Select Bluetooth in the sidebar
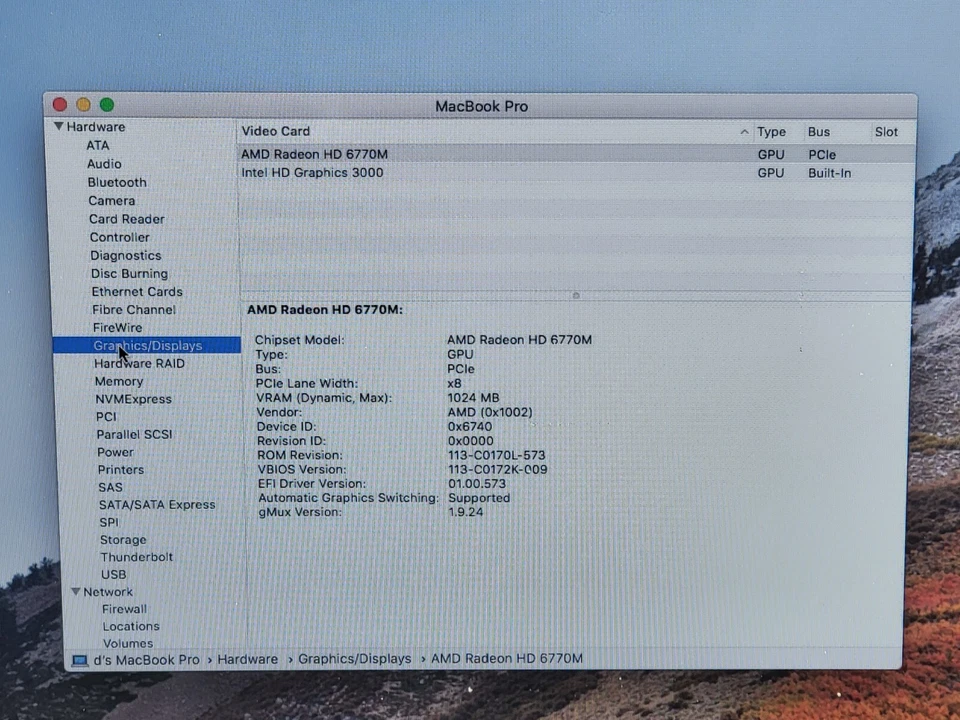This screenshot has width=960, height=720. (x=117, y=182)
